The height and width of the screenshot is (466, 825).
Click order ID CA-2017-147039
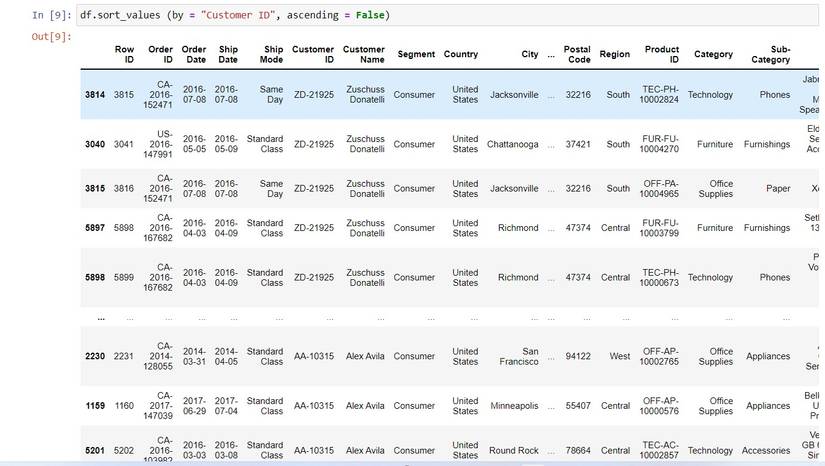coord(158,406)
